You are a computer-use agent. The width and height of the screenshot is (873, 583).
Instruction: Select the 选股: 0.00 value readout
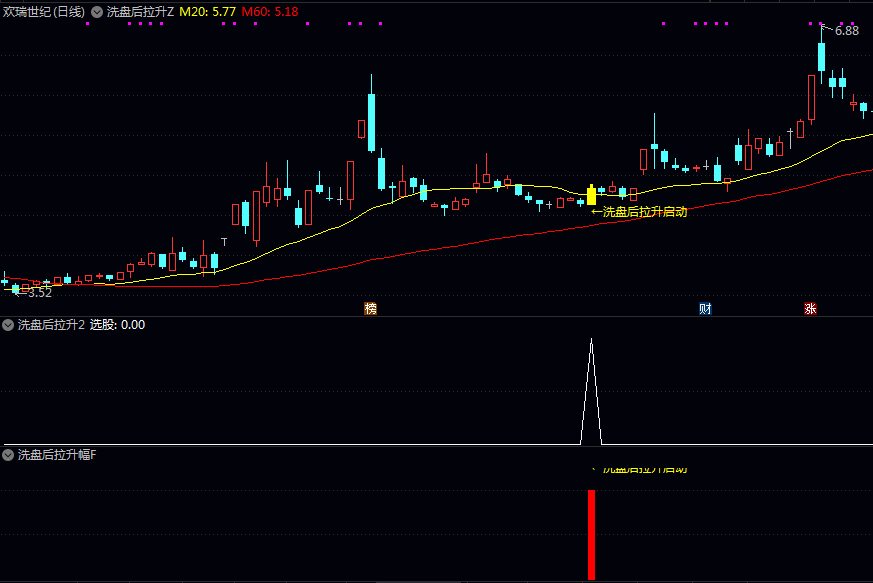117,325
